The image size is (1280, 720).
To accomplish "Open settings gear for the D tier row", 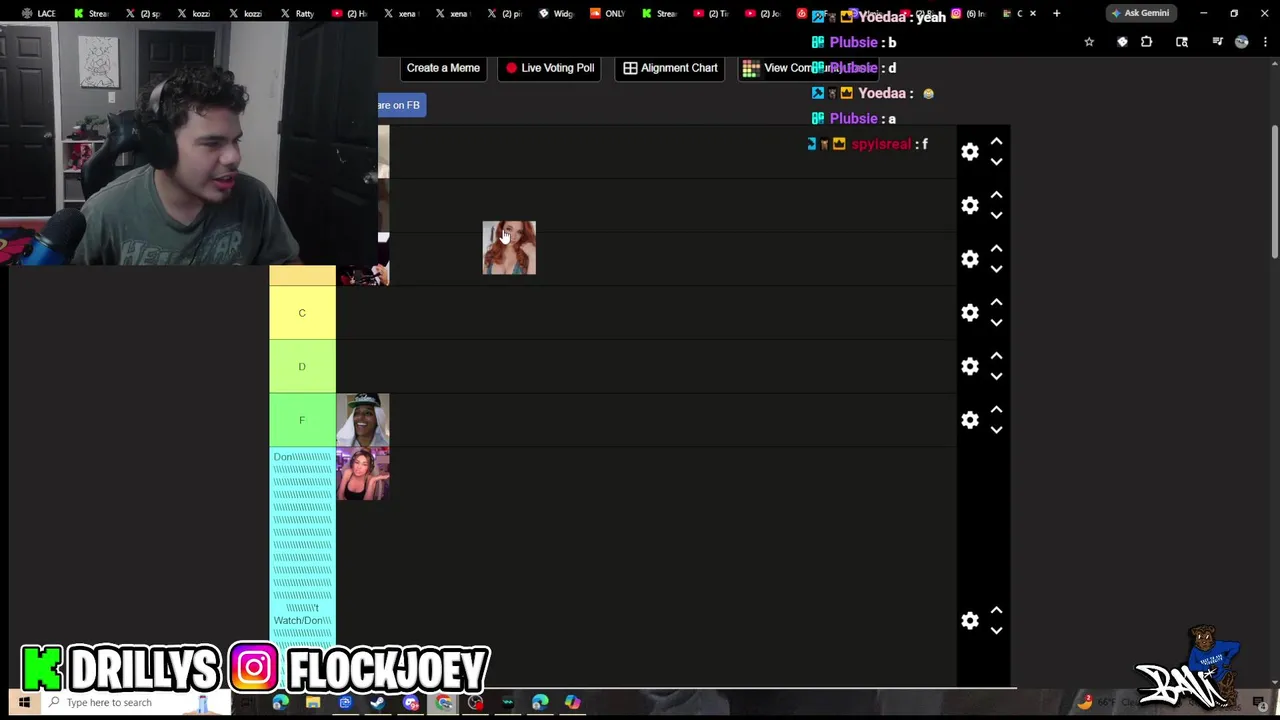I will point(970,367).
